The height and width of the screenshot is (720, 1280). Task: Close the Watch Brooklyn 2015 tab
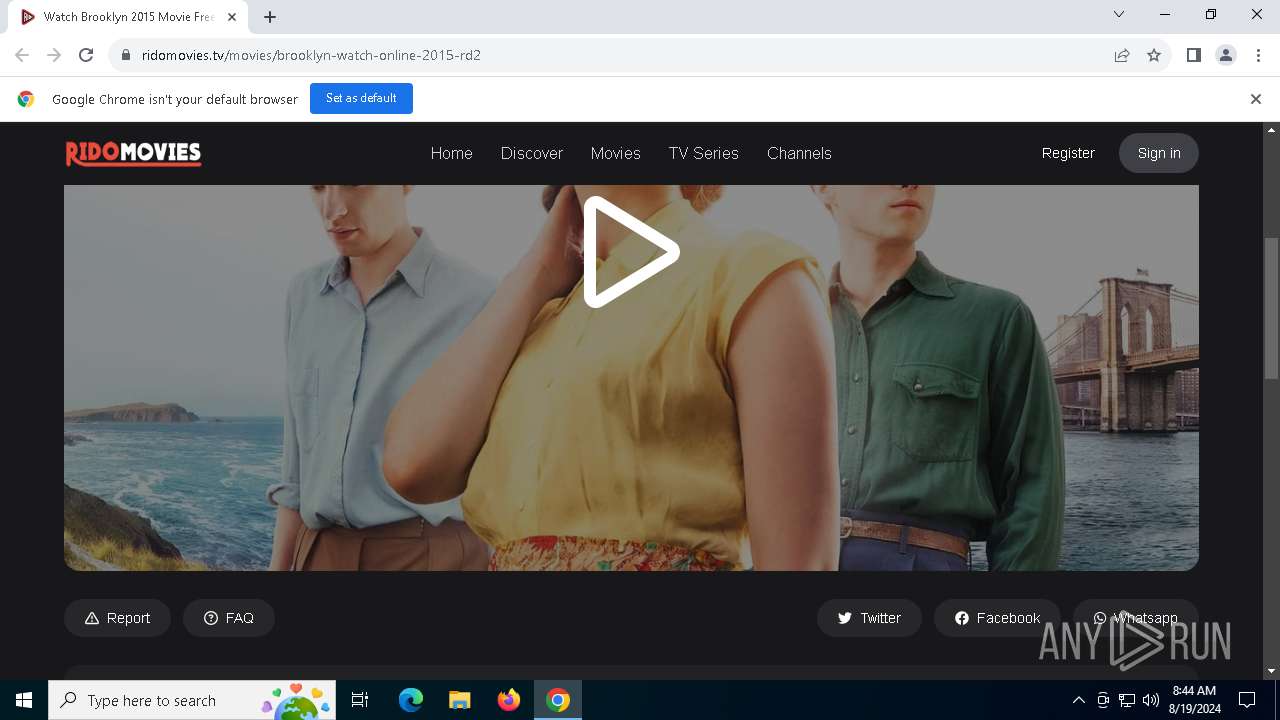[x=232, y=17]
